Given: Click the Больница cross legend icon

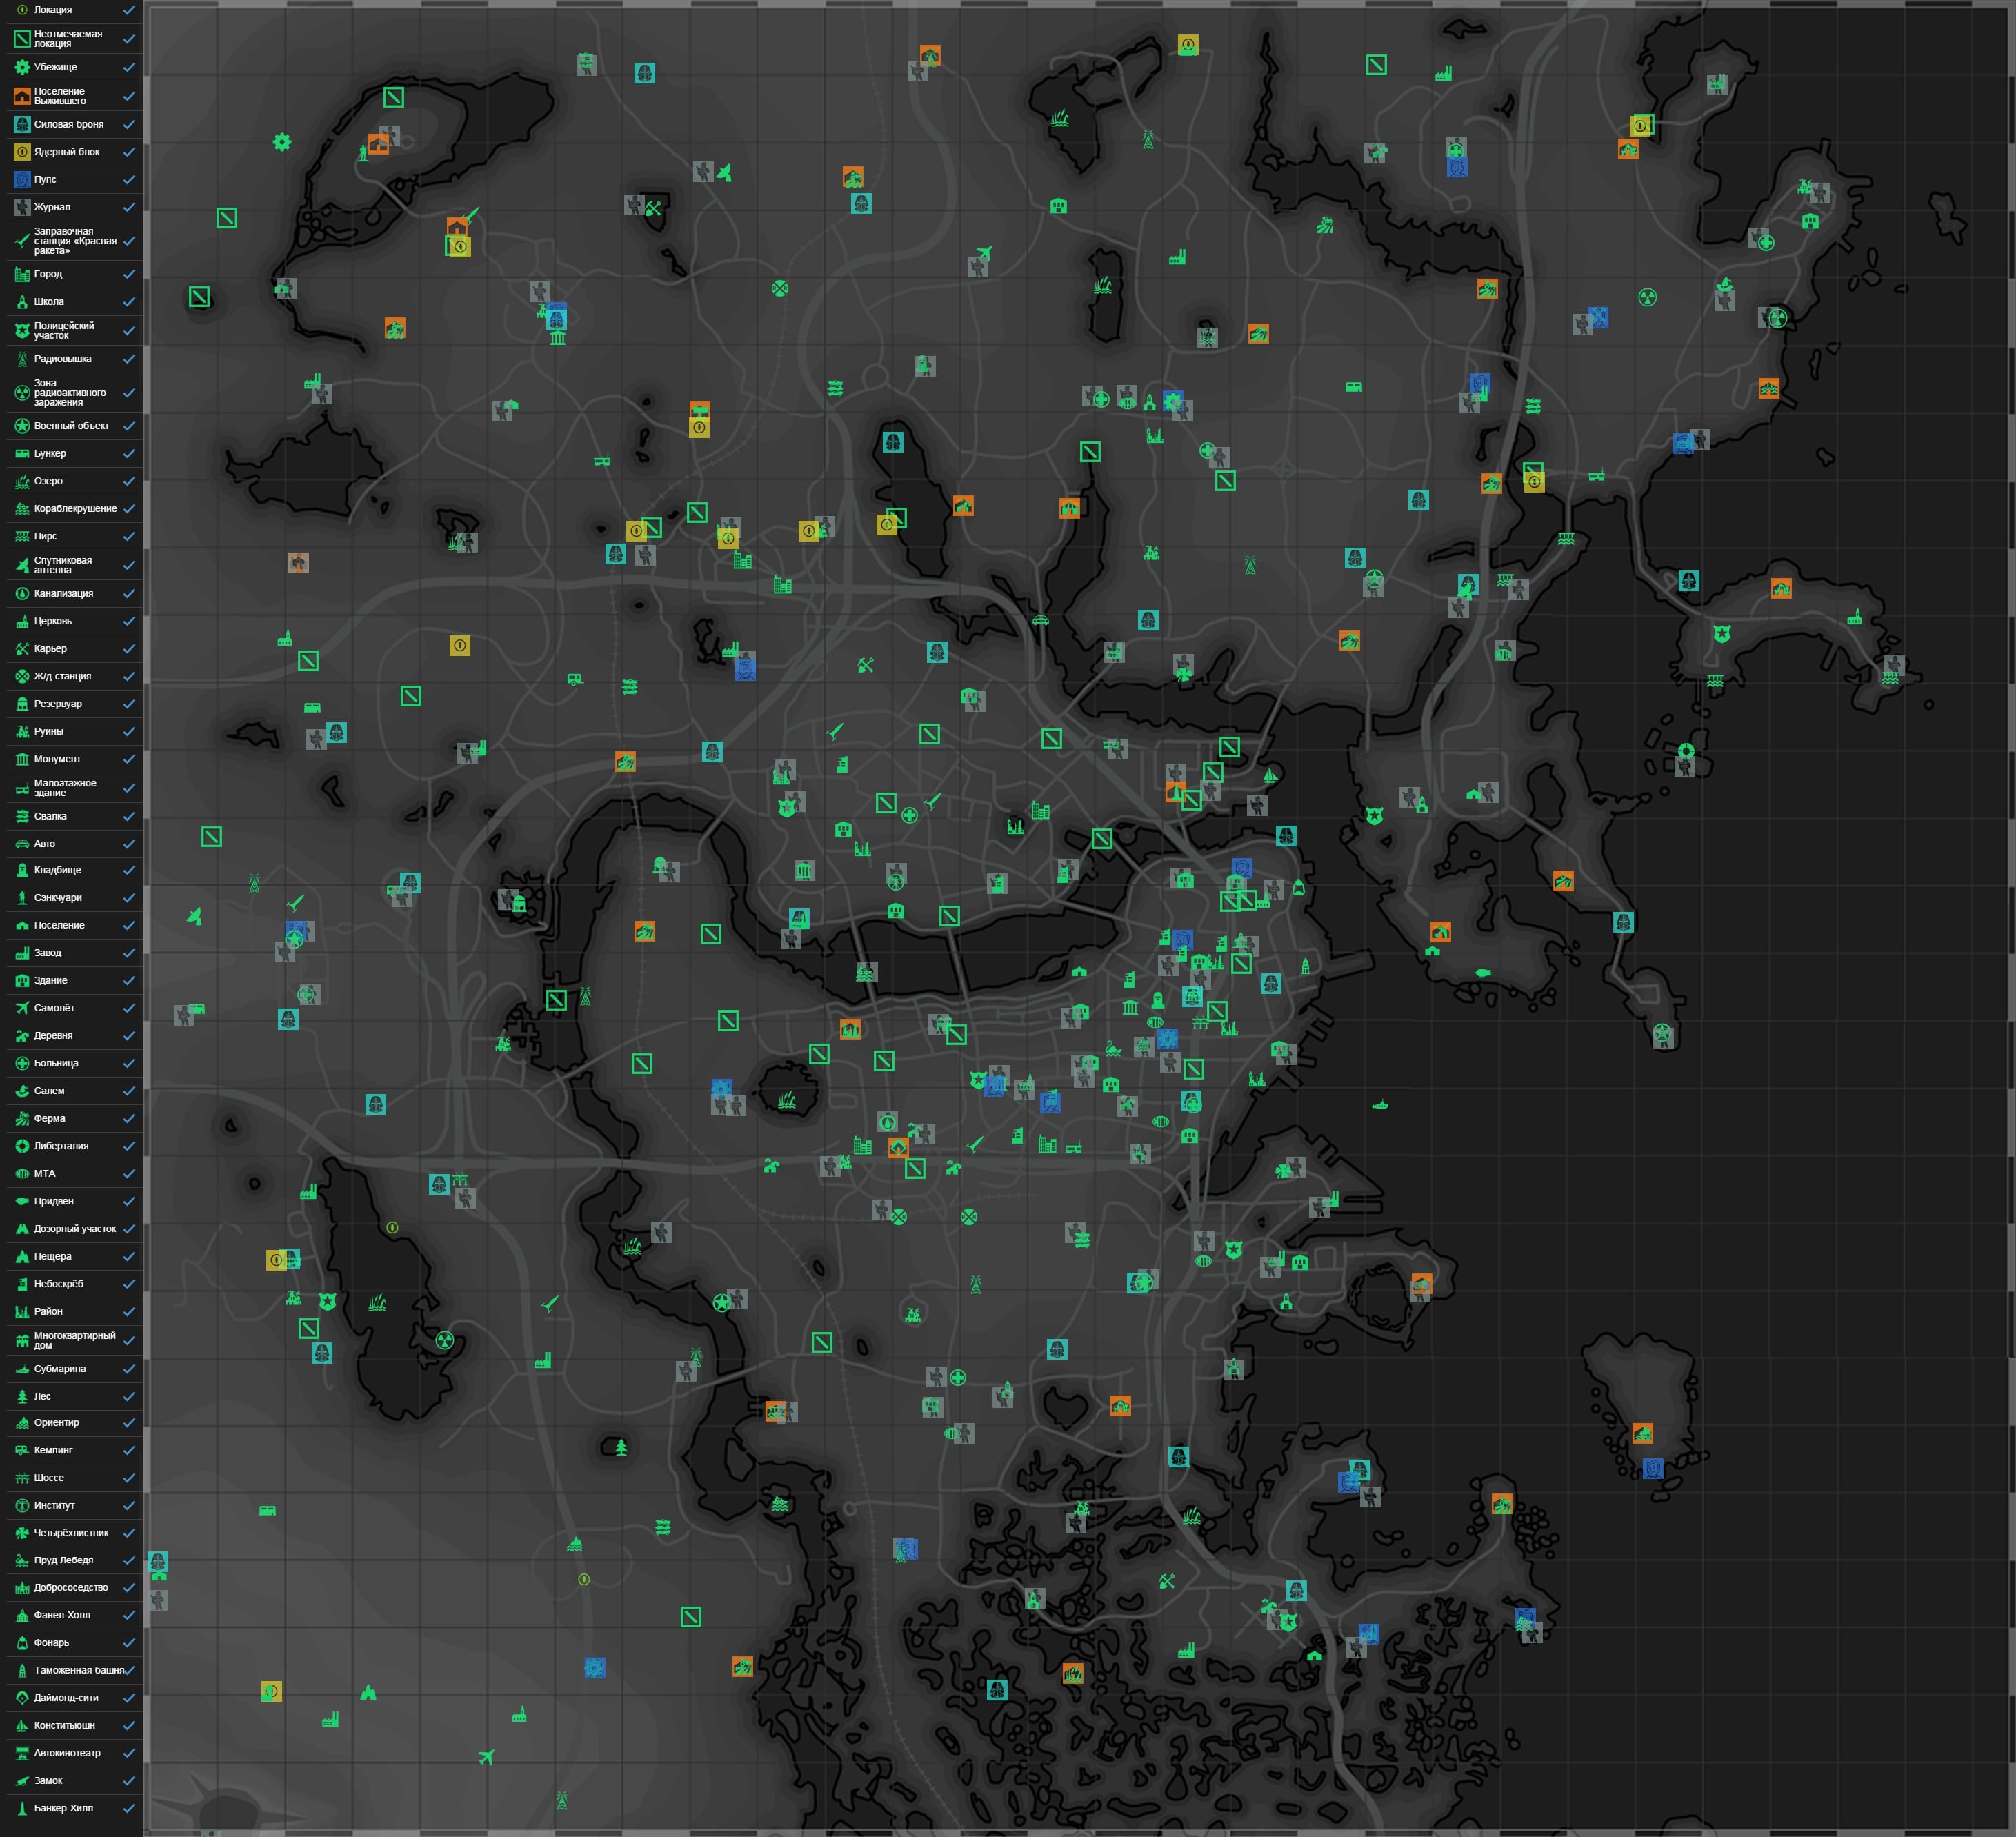Looking at the screenshot, I should coord(22,1063).
